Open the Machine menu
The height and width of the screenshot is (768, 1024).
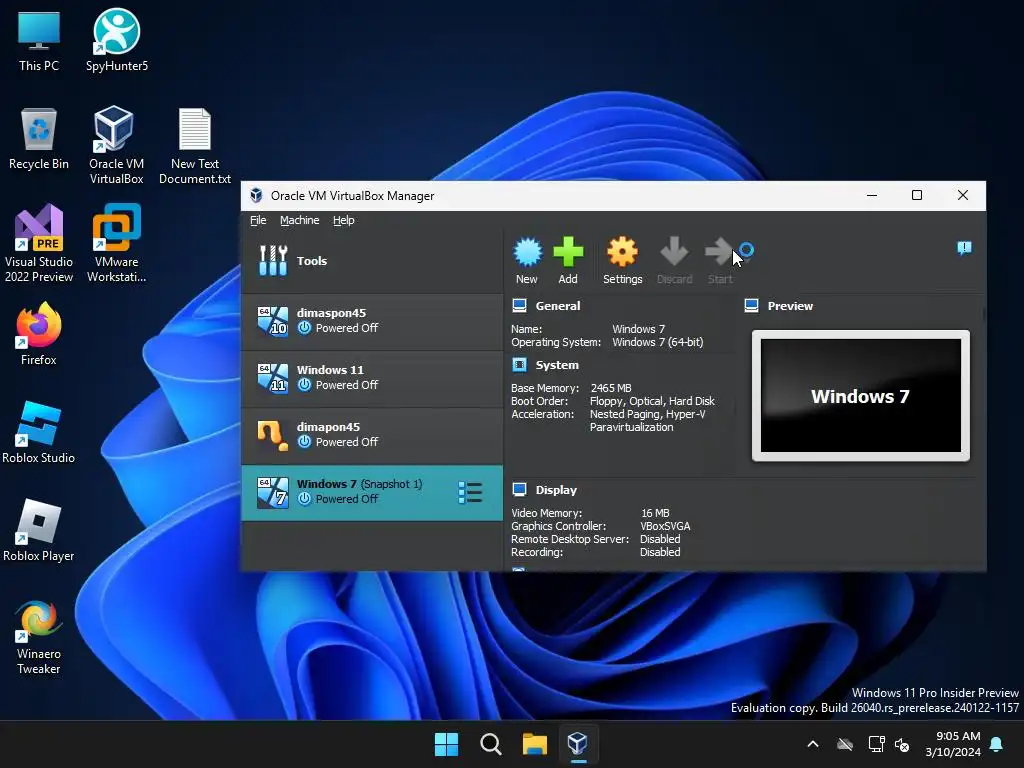click(x=300, y=220)
